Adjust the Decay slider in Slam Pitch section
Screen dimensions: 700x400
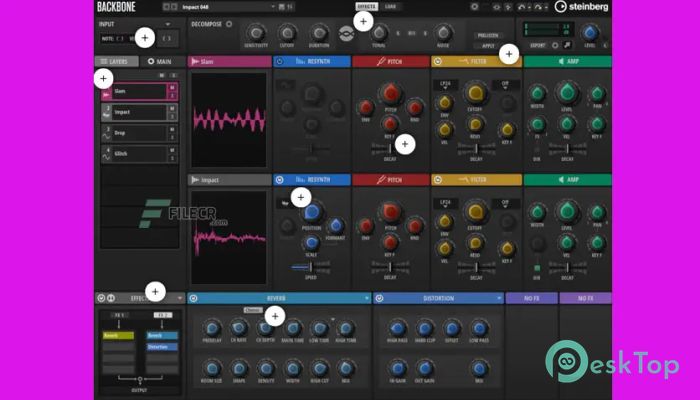pos(389,149)
